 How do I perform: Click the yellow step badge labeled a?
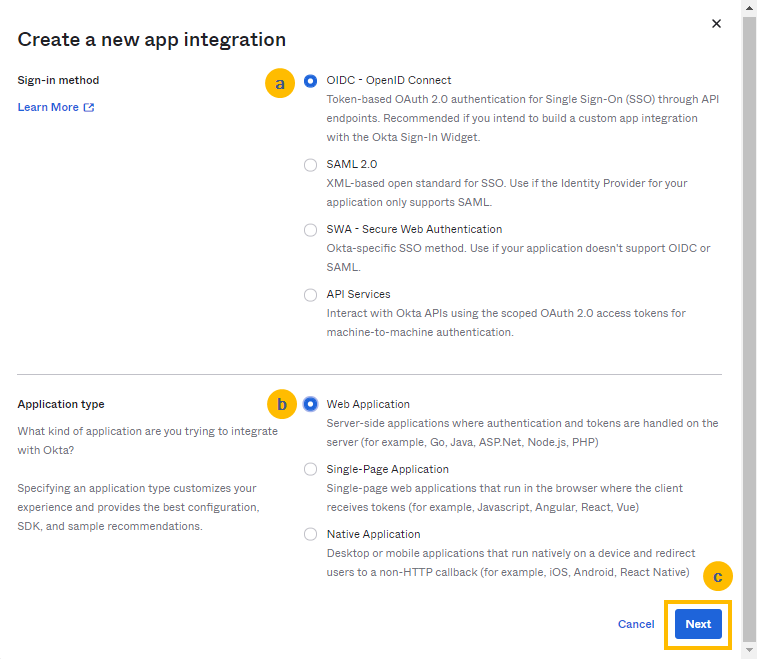280,84
